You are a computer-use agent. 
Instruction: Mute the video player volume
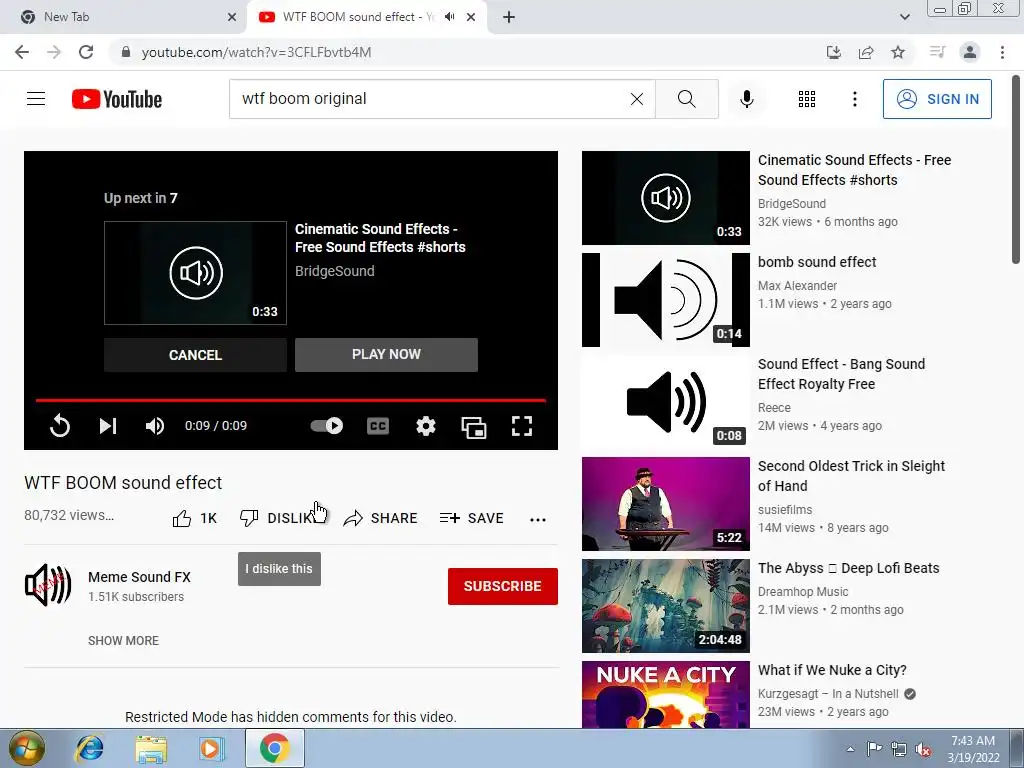point(155,426)
